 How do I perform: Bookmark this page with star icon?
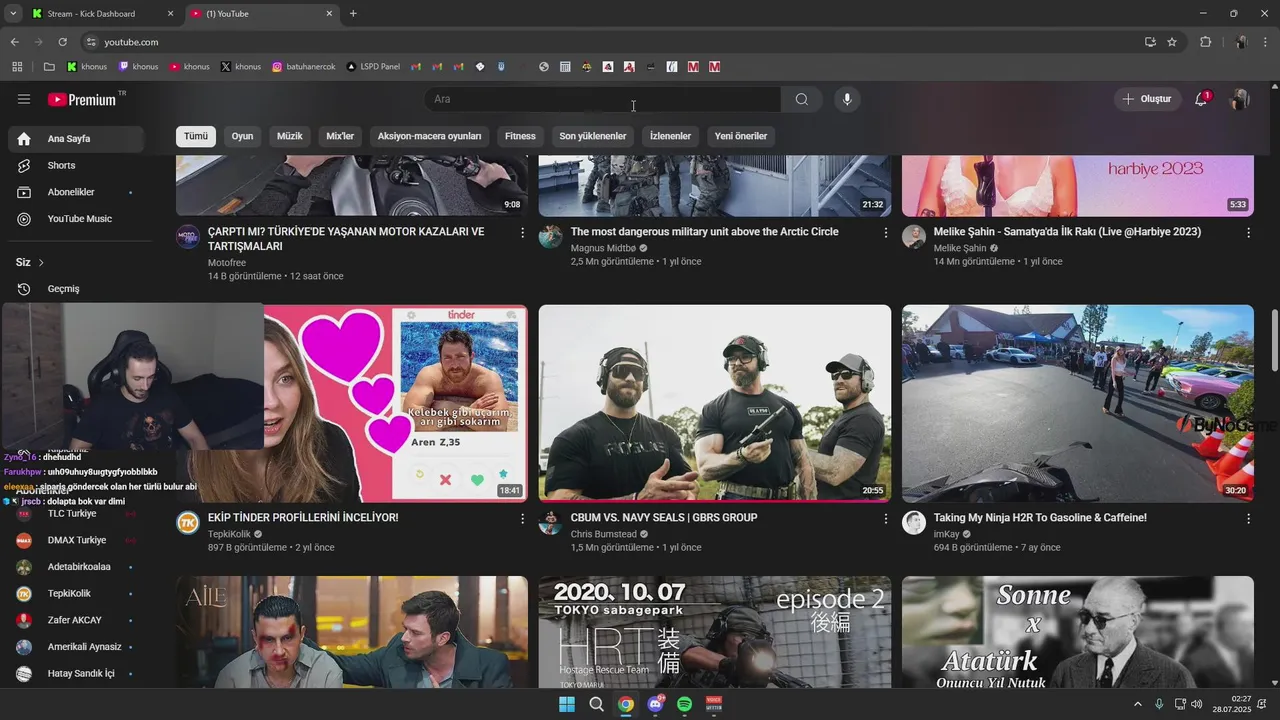tap(1172, 42)
